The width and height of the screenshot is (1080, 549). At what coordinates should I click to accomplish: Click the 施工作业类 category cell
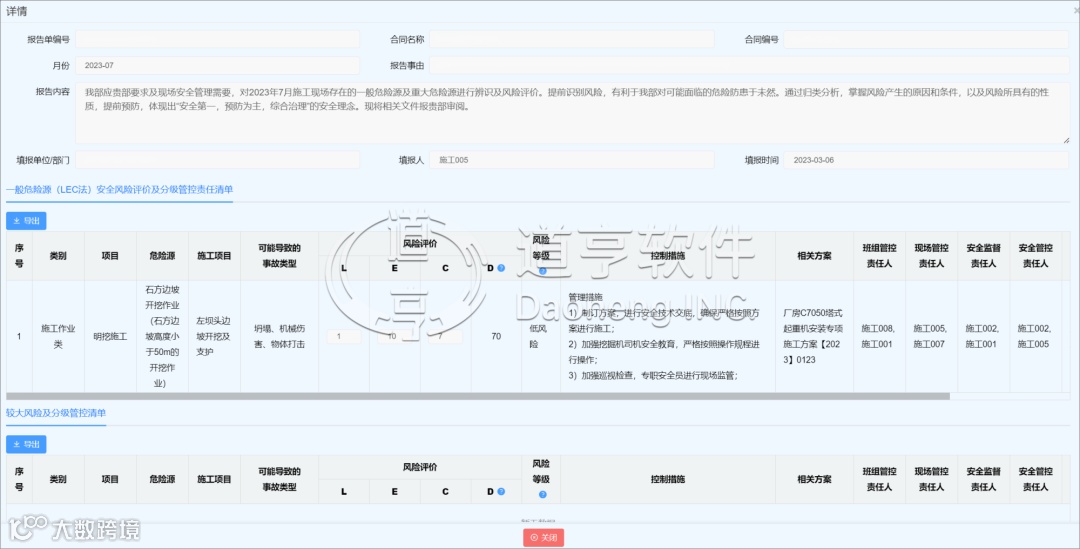pyautogui.click(x=58, y=337)
